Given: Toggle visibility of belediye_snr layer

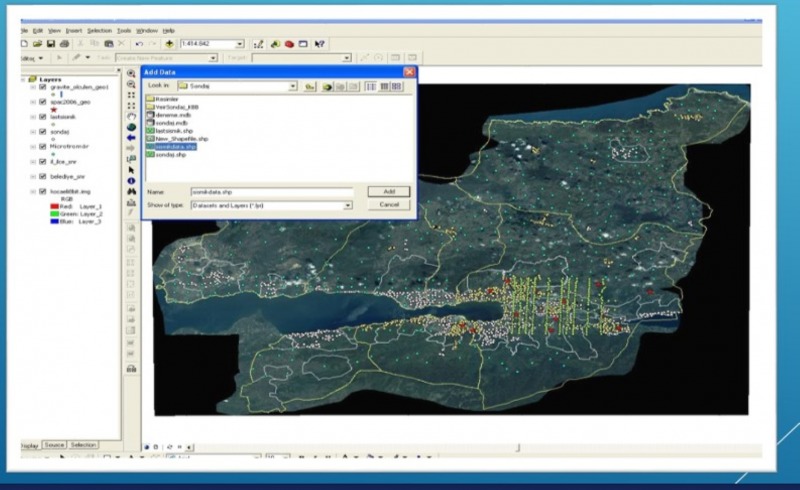Looking at the screenshot, I should point(41,175).
